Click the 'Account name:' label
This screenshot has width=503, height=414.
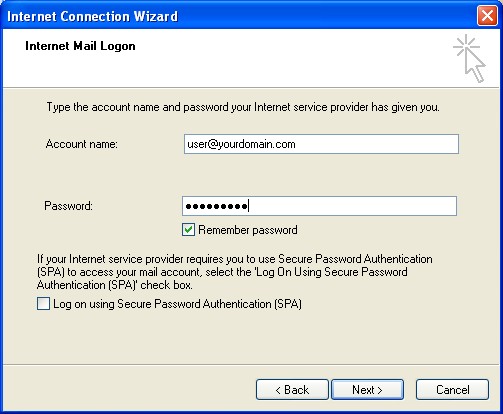tap(82, 144)
